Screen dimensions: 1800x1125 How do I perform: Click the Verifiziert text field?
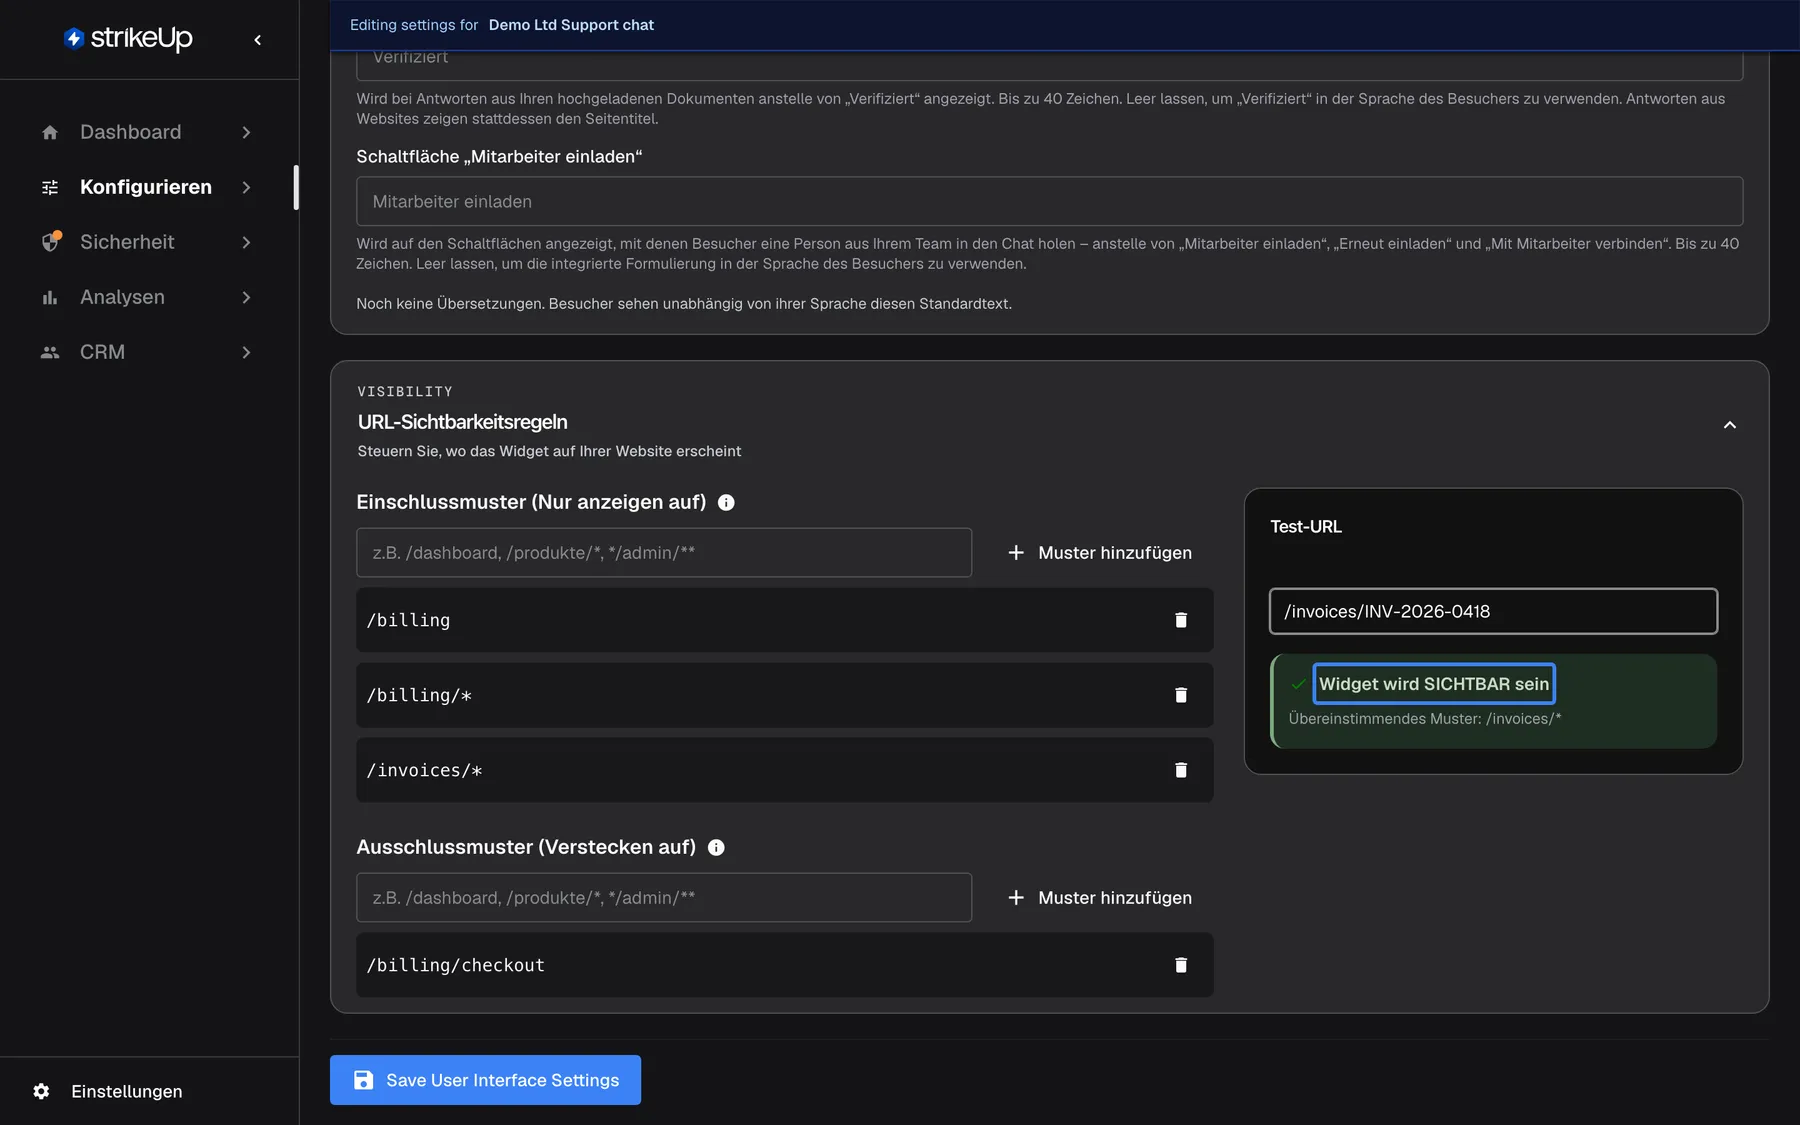[x=1049, y=64]
